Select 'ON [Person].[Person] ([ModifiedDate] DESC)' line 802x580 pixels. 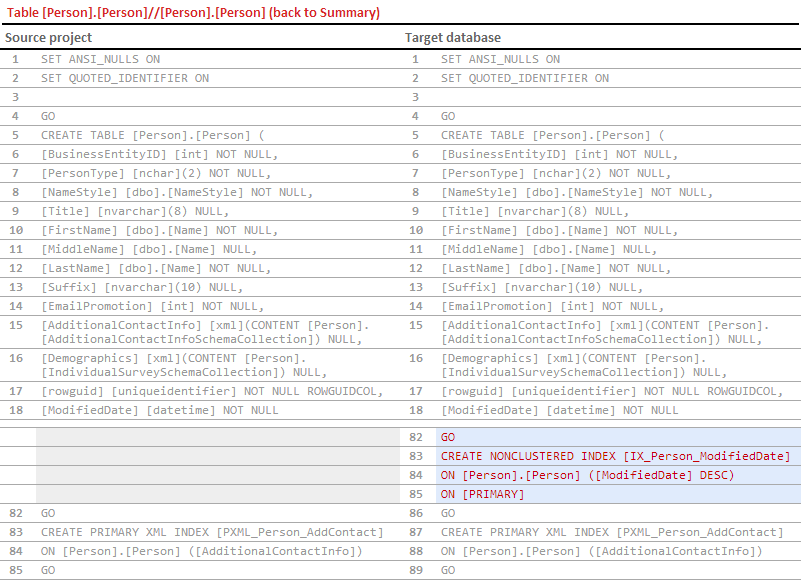(x=588, y=475)
